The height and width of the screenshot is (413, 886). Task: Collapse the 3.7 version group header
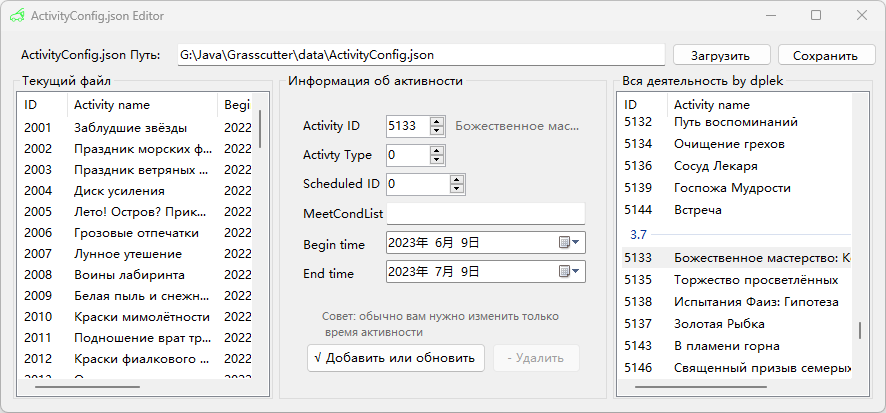[x=637, y=234]
